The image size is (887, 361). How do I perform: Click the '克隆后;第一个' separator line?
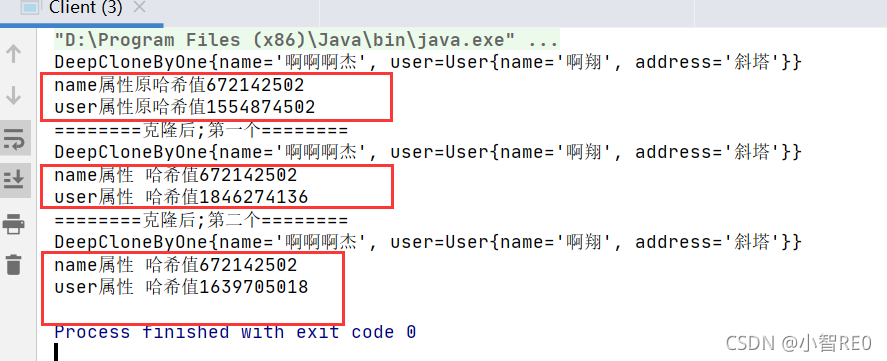tap(201, 131)
